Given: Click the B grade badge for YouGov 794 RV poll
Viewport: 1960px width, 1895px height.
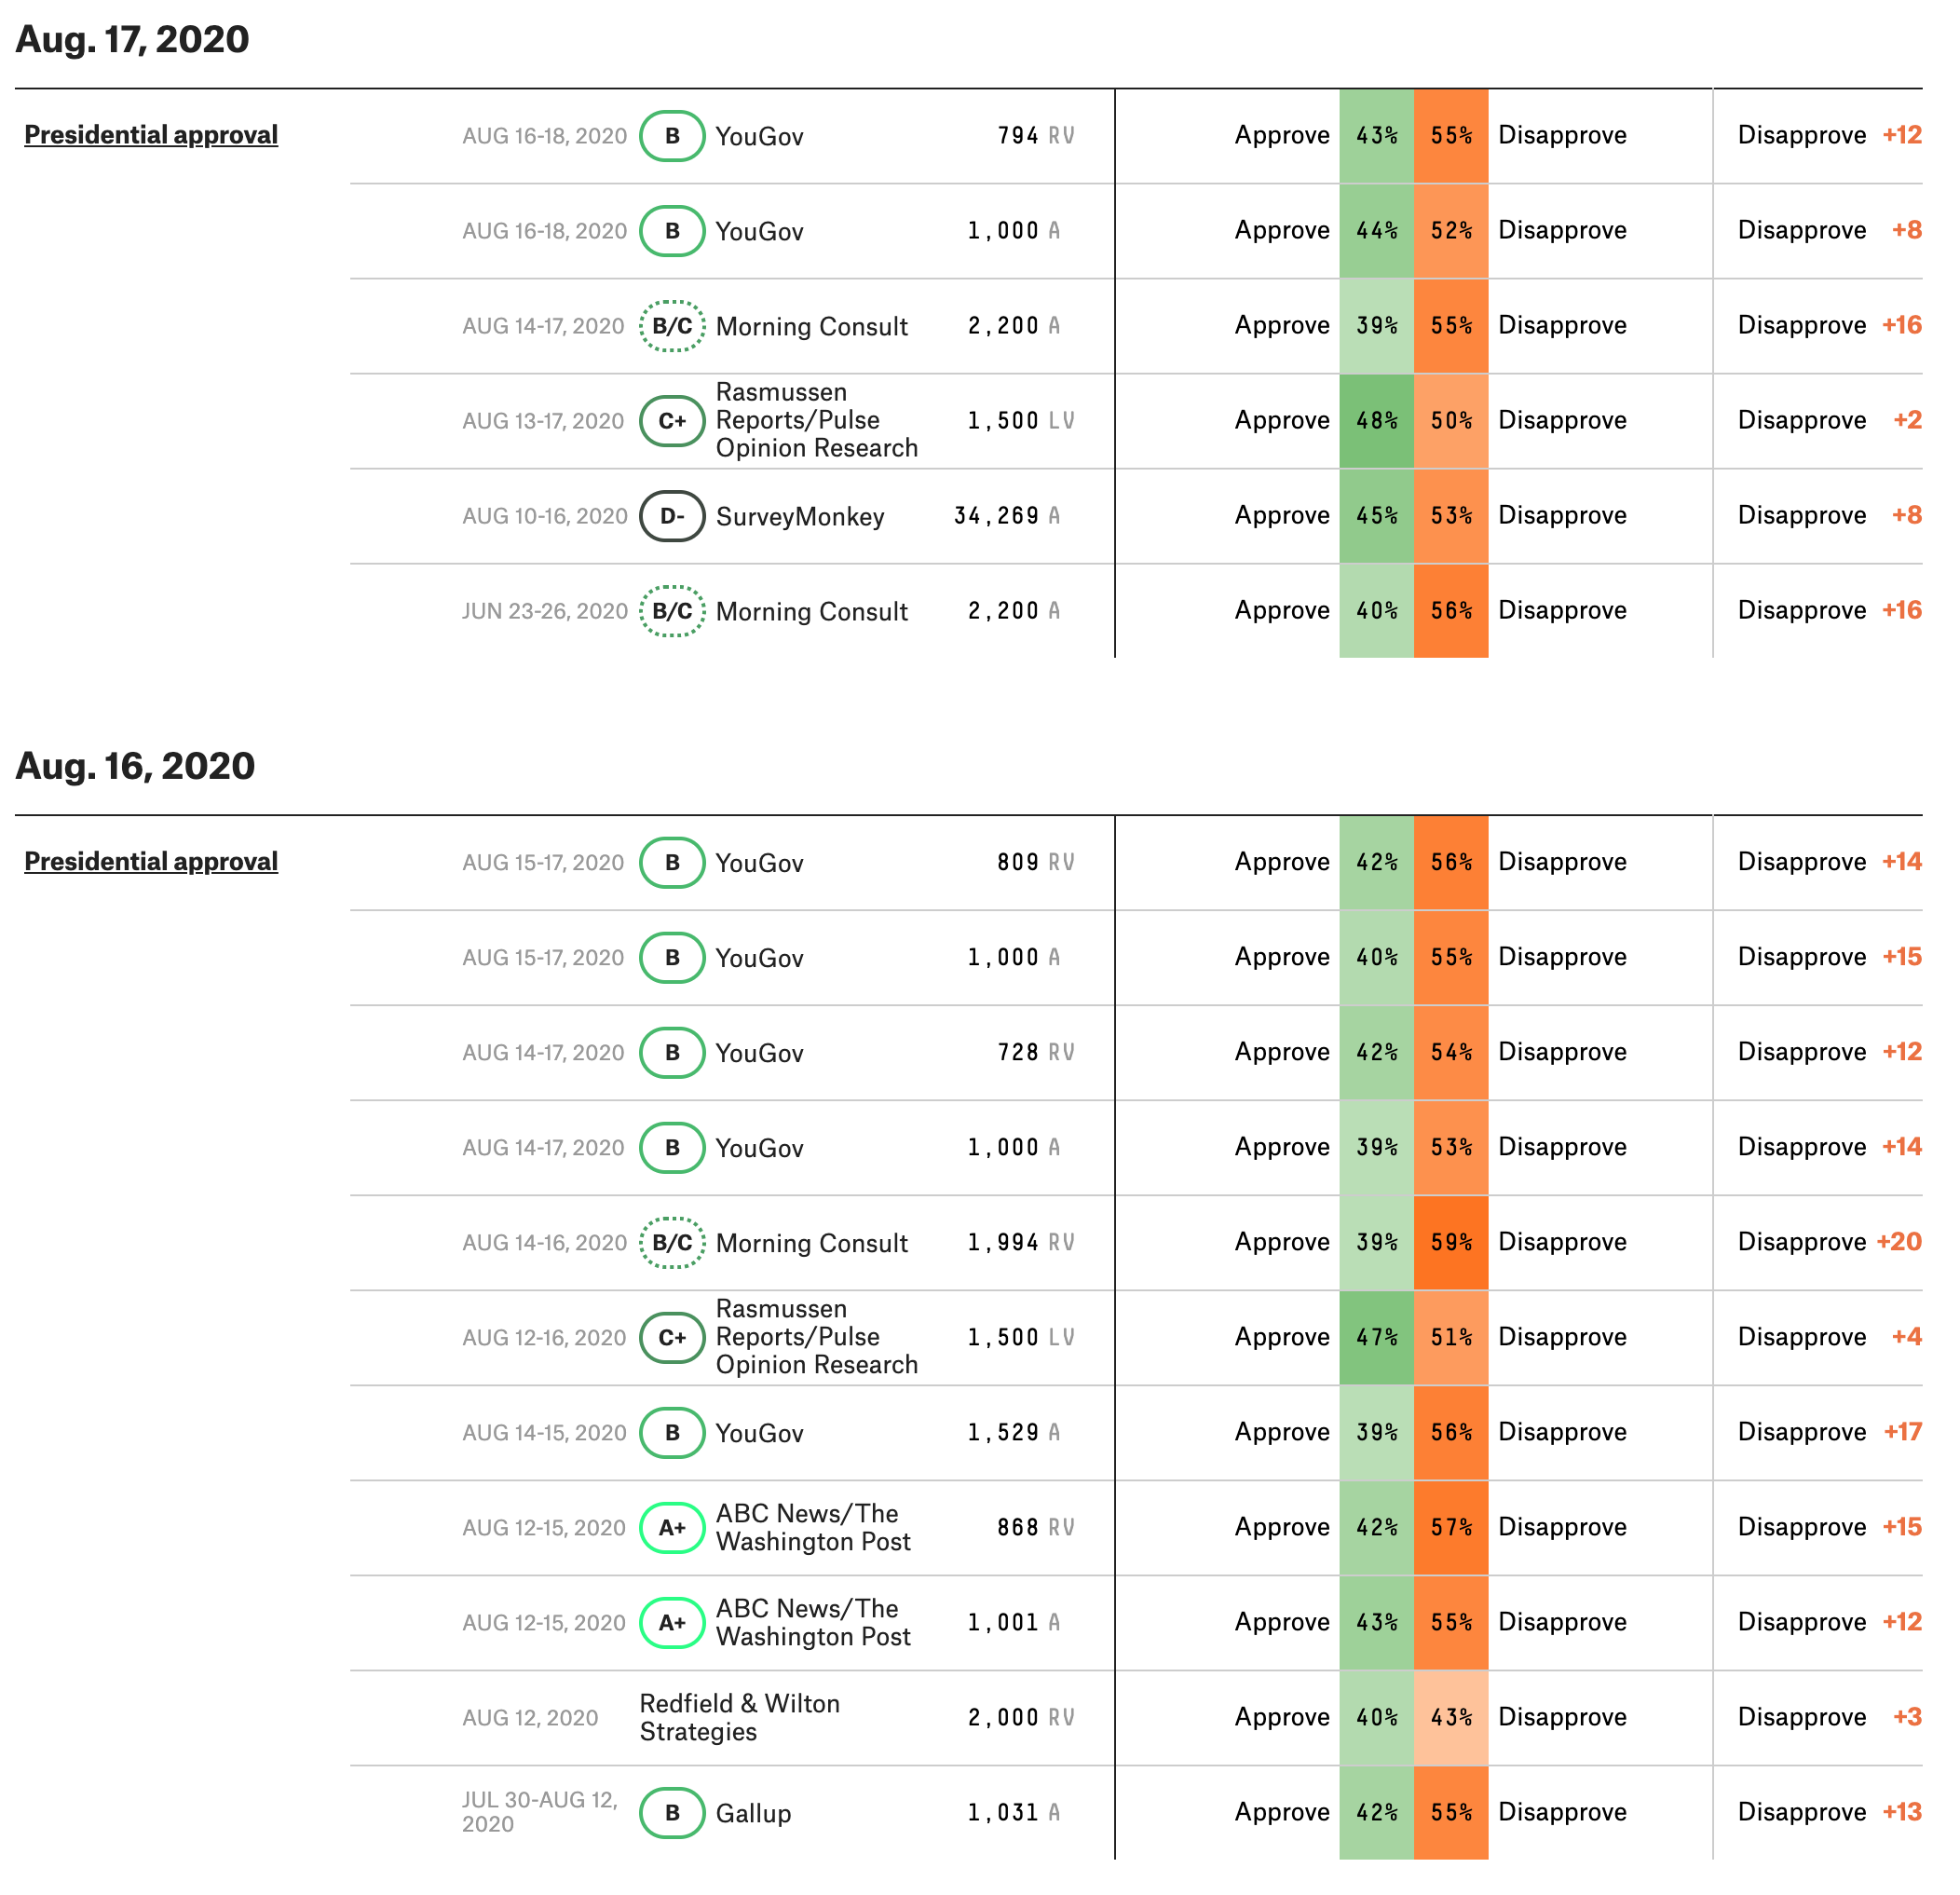Looking at the screenshot, I should click(x=672, y=136).
